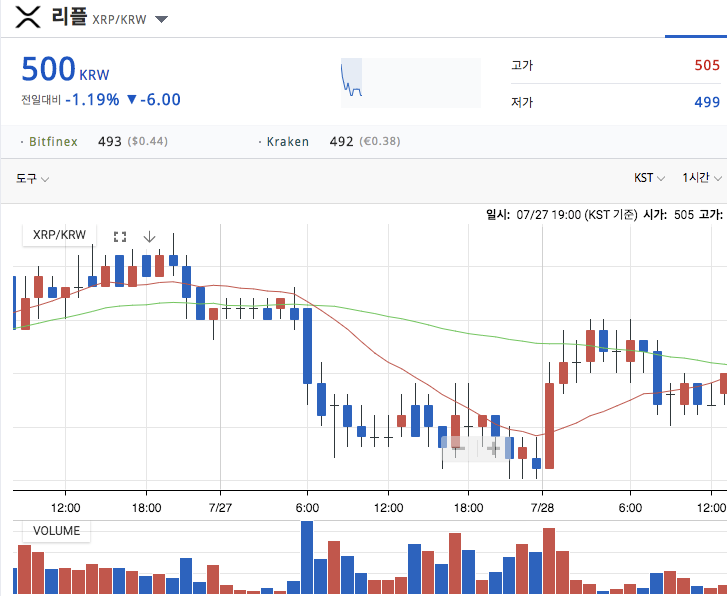The width and height of the screenshot is (727, 596).
Task: Click the Kraken exchange name
Action: tap(287, 141)
